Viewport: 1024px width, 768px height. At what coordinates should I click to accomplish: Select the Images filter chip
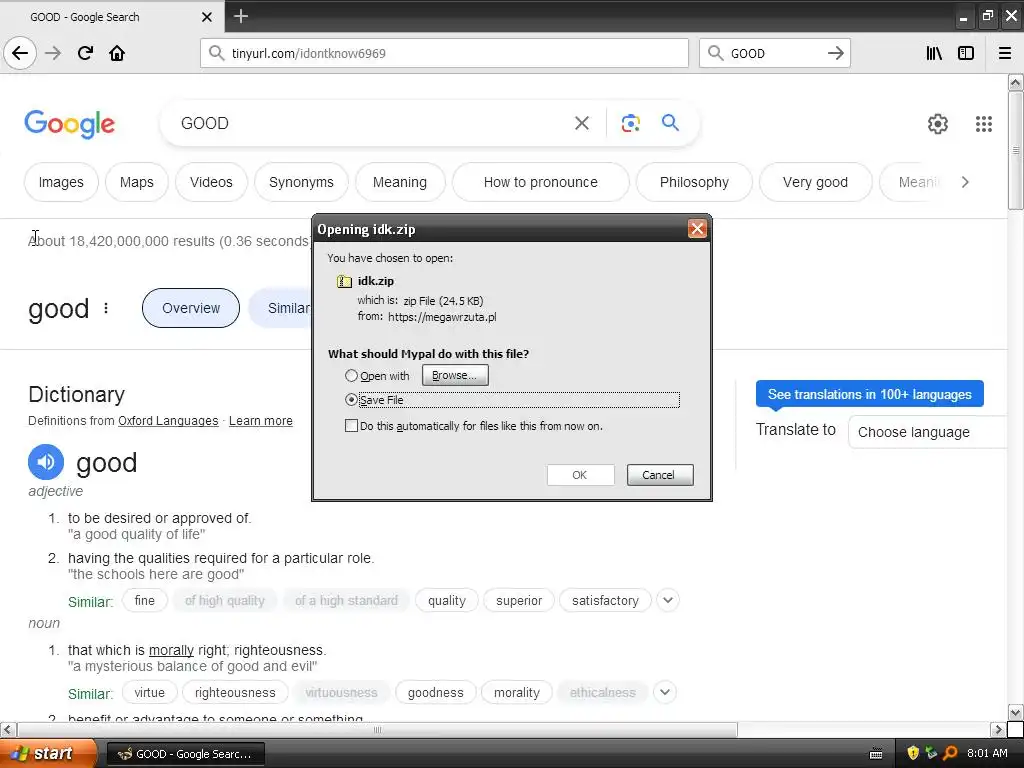coord(61,182)
